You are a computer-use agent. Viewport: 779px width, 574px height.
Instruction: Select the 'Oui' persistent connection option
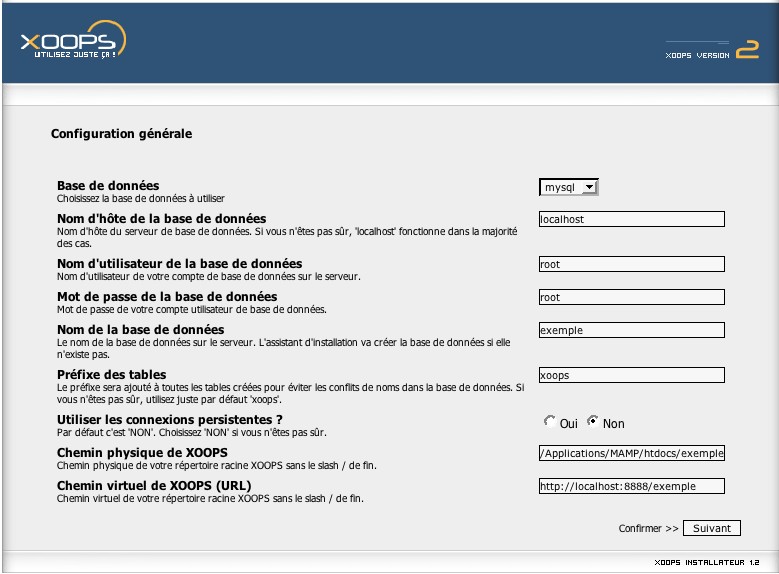[x=549, y=422]
